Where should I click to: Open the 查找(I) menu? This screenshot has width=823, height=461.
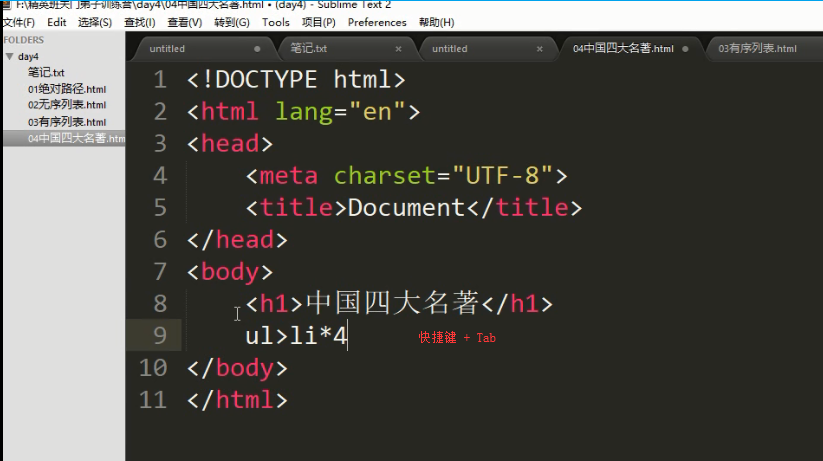click(x=140, y=22)
